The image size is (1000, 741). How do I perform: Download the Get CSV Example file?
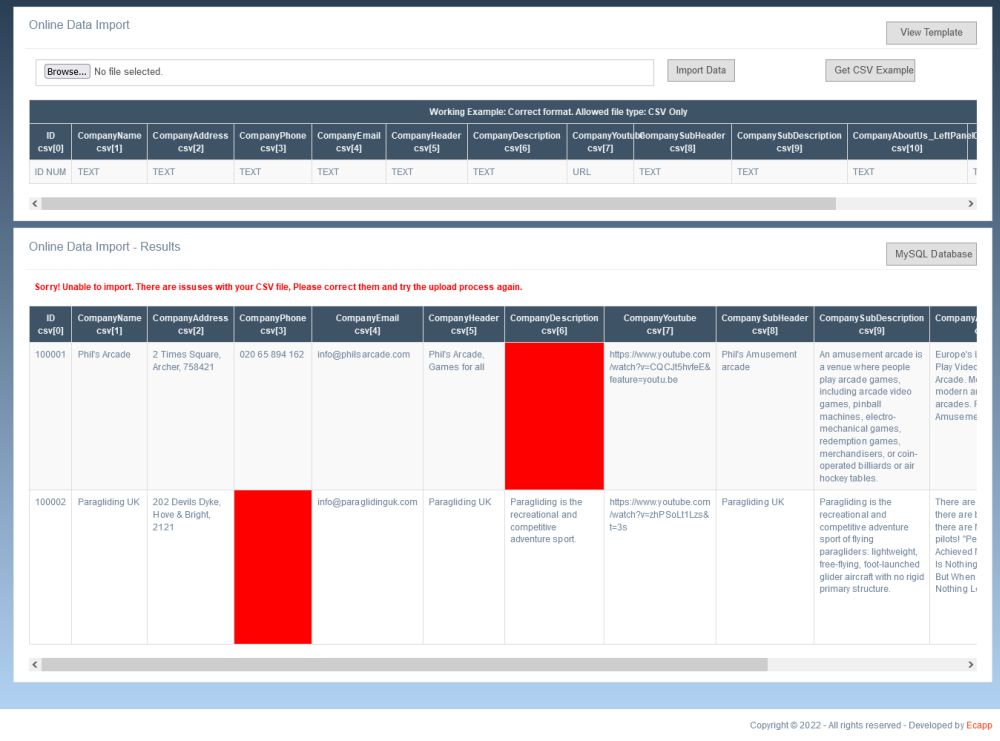870,70
